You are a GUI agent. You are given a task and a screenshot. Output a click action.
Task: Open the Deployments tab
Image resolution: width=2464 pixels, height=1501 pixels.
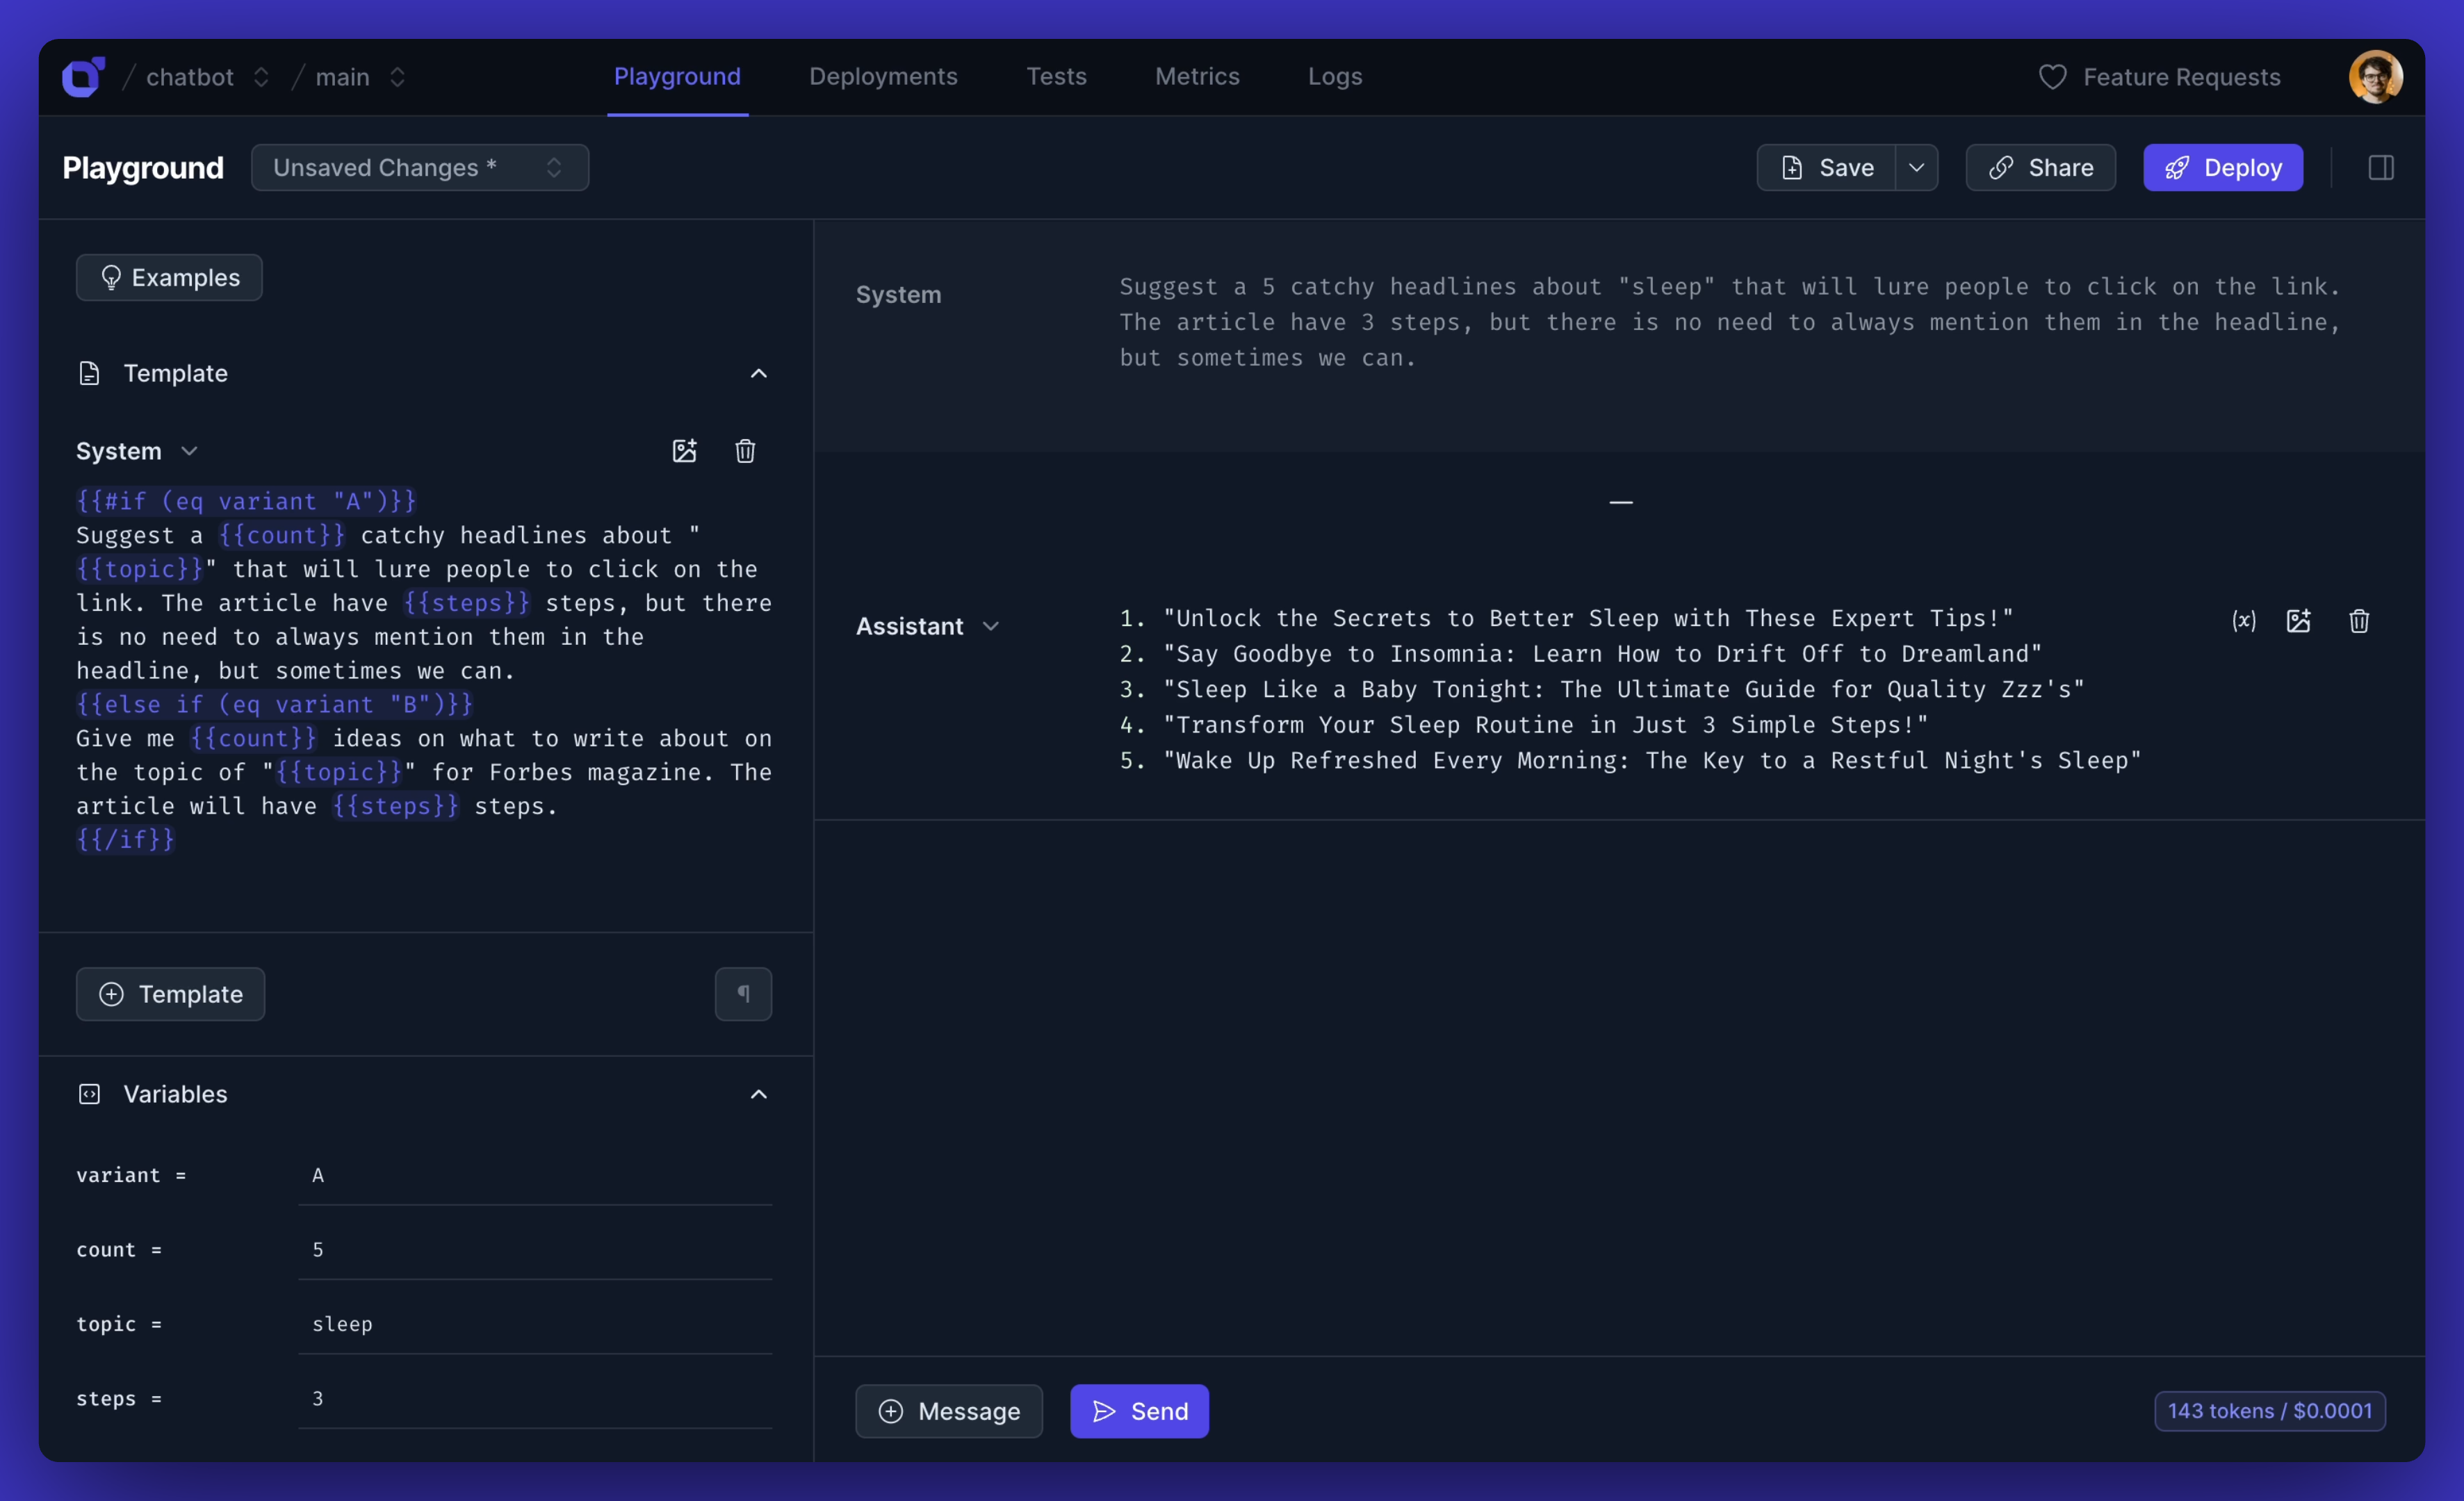click(883, 76)
